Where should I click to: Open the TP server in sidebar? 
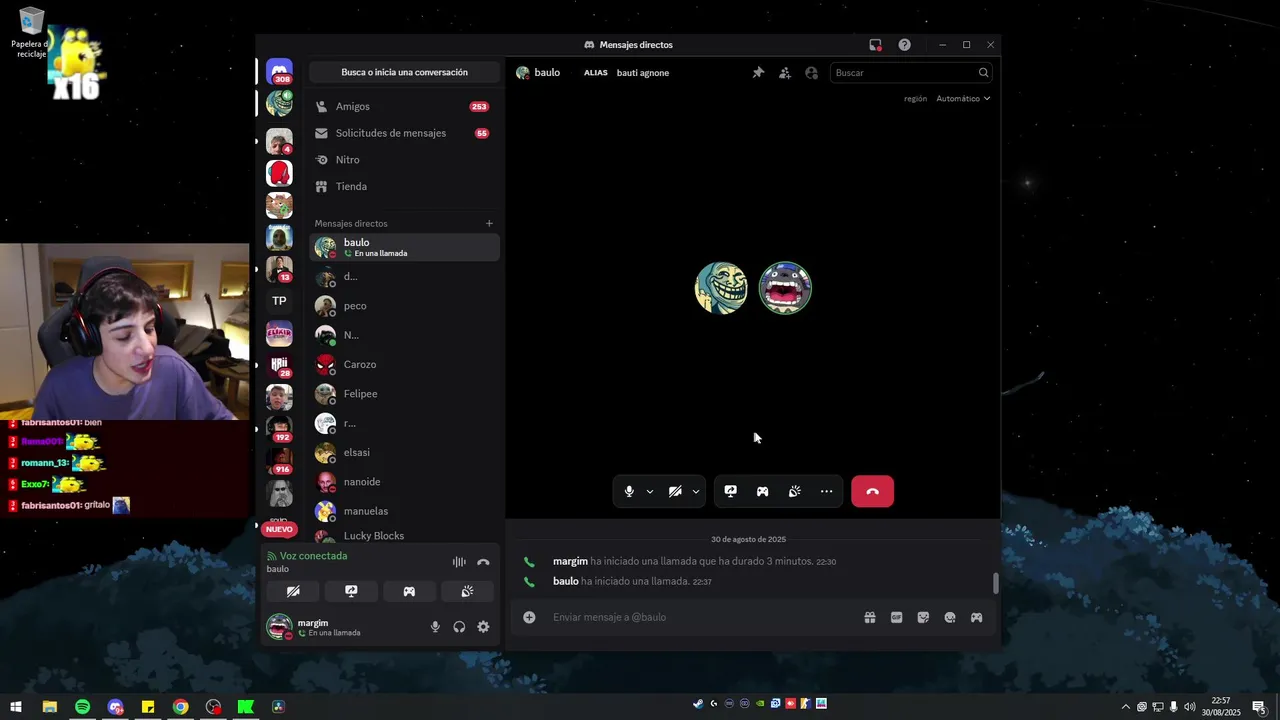click(x=279, y=301)
